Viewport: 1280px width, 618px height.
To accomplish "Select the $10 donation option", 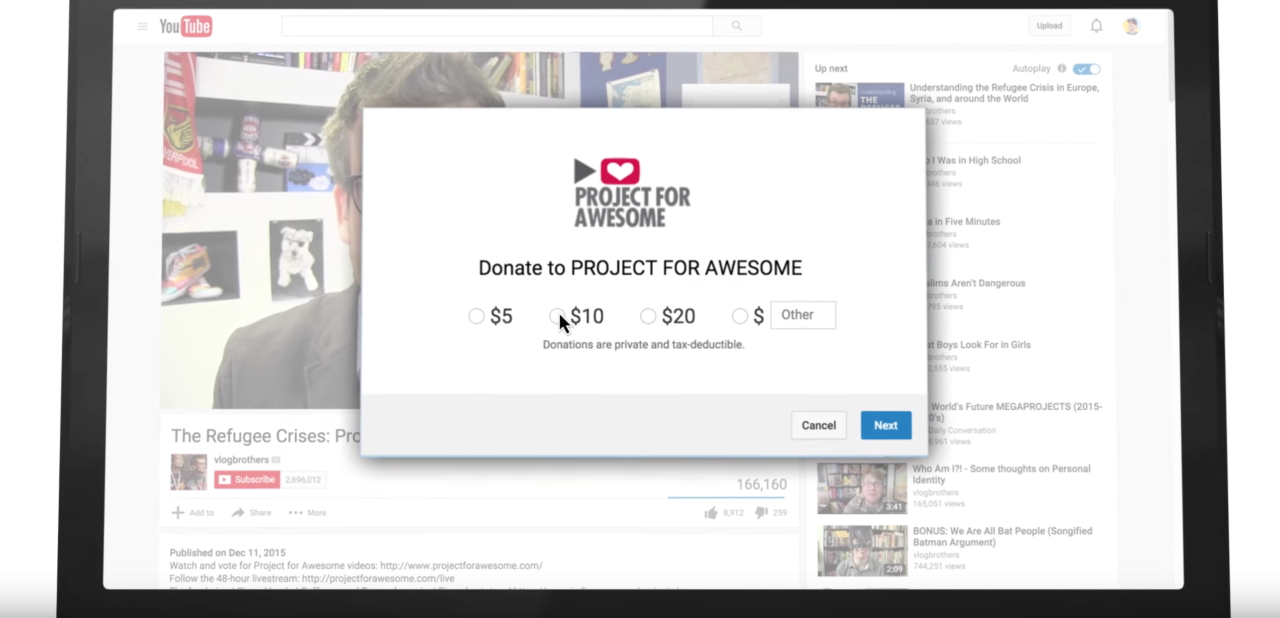I will [x=557, y=316].
